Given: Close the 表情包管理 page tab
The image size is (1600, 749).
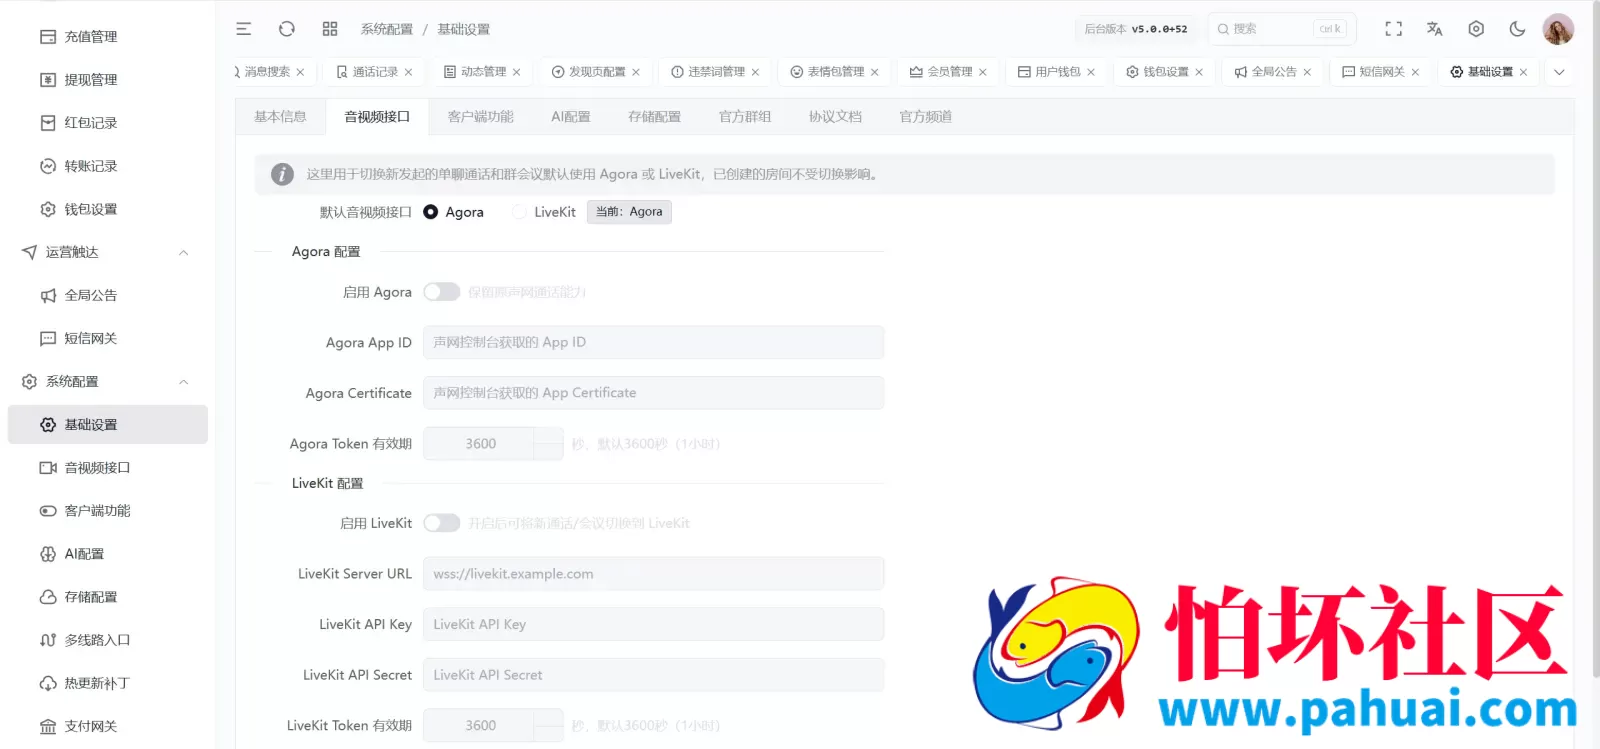Looking at the screenshot, I should click(x=875, y=72).
